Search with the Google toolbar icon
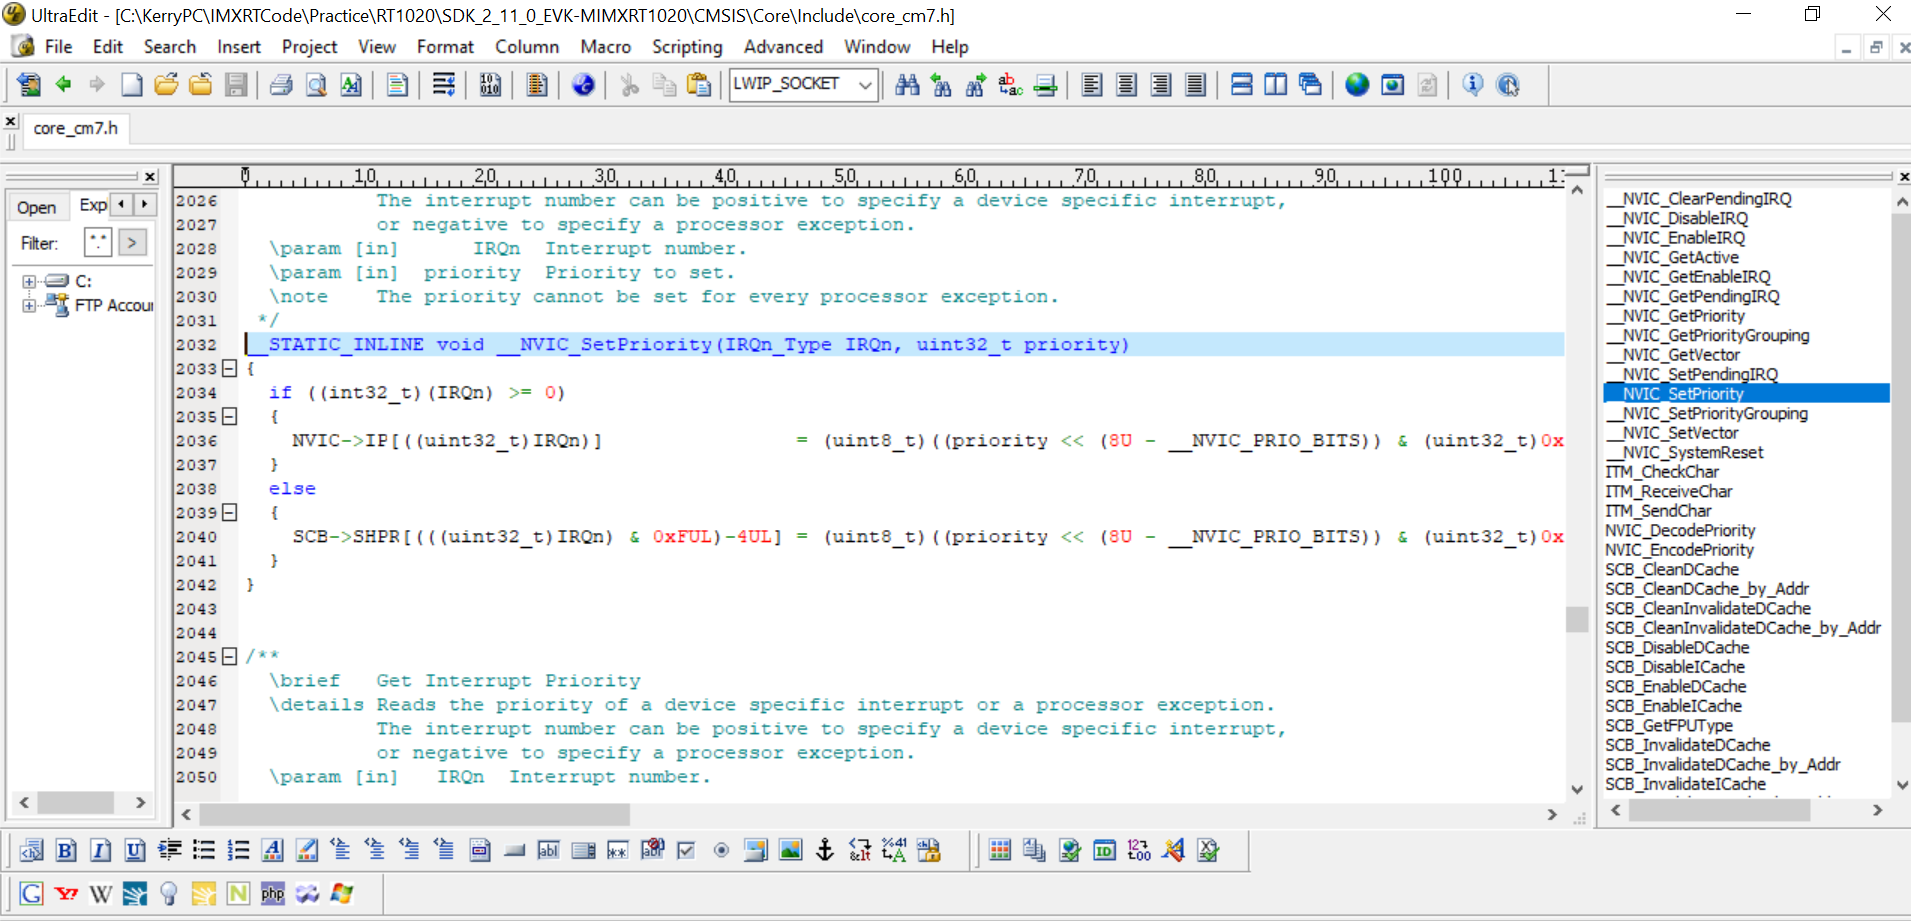 (31, 893)
